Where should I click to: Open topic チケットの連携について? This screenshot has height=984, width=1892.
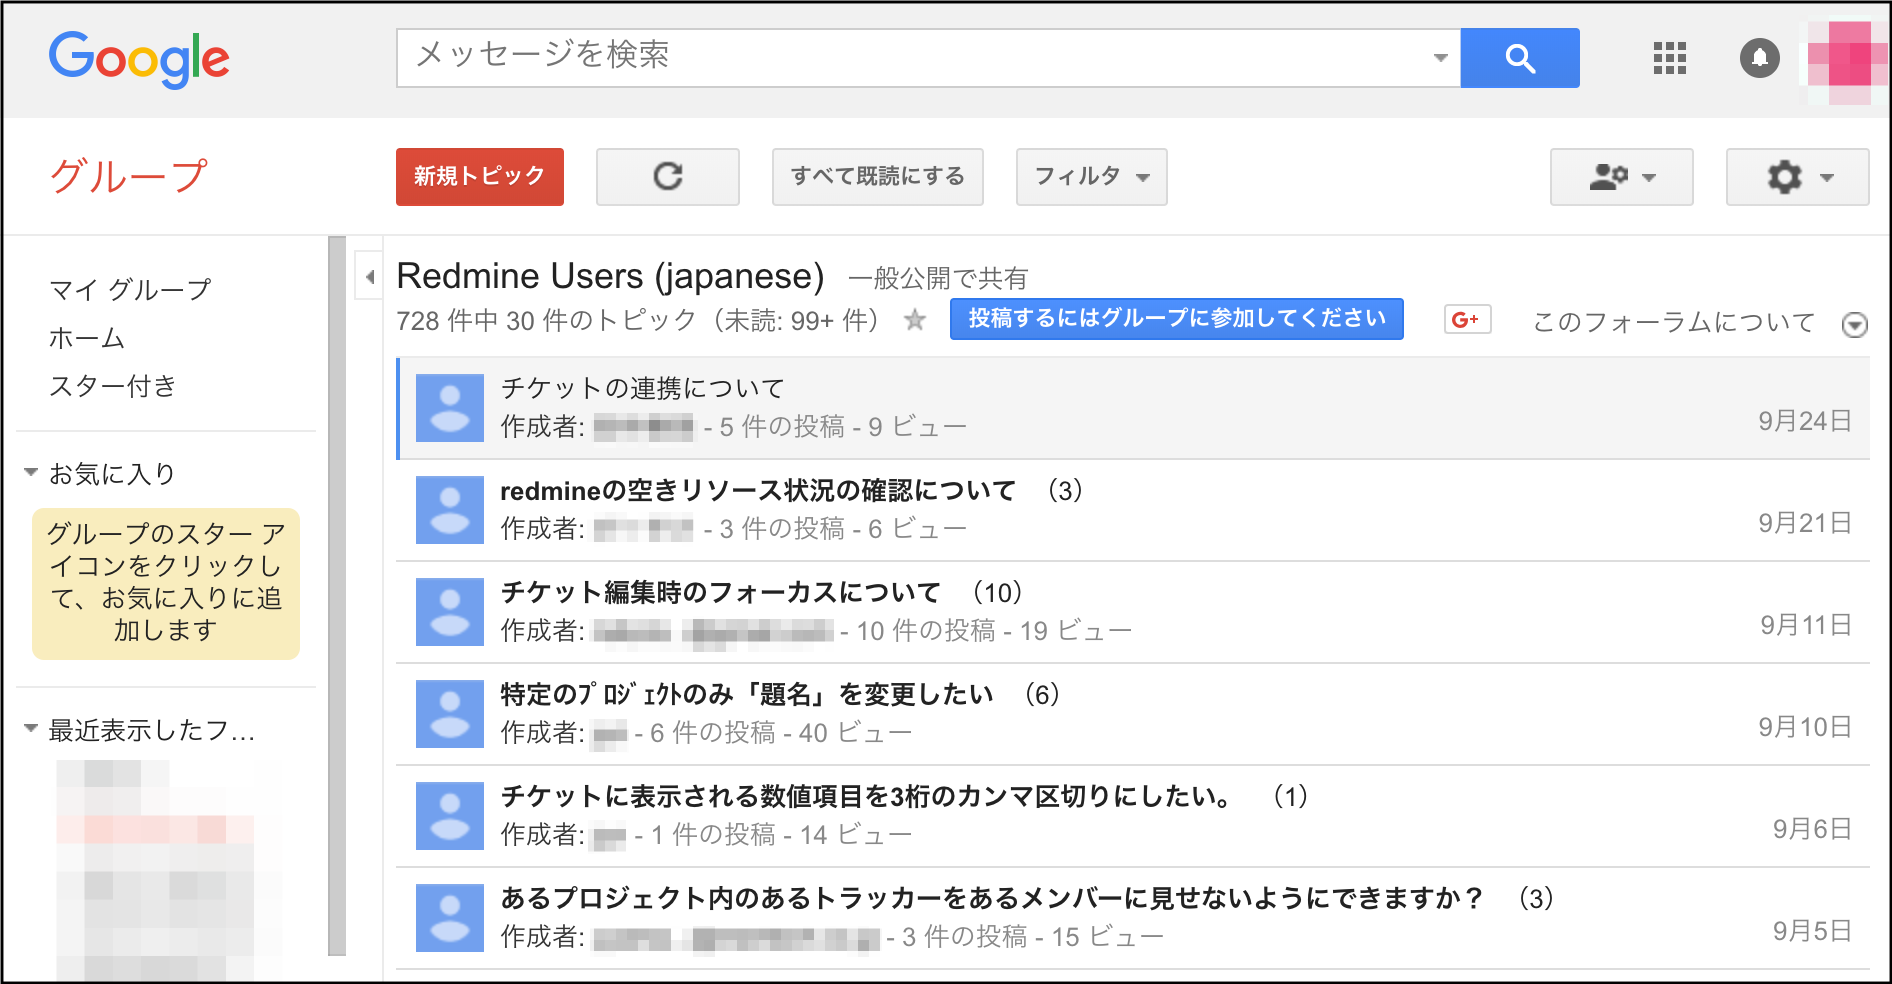[x=643, y=388]
